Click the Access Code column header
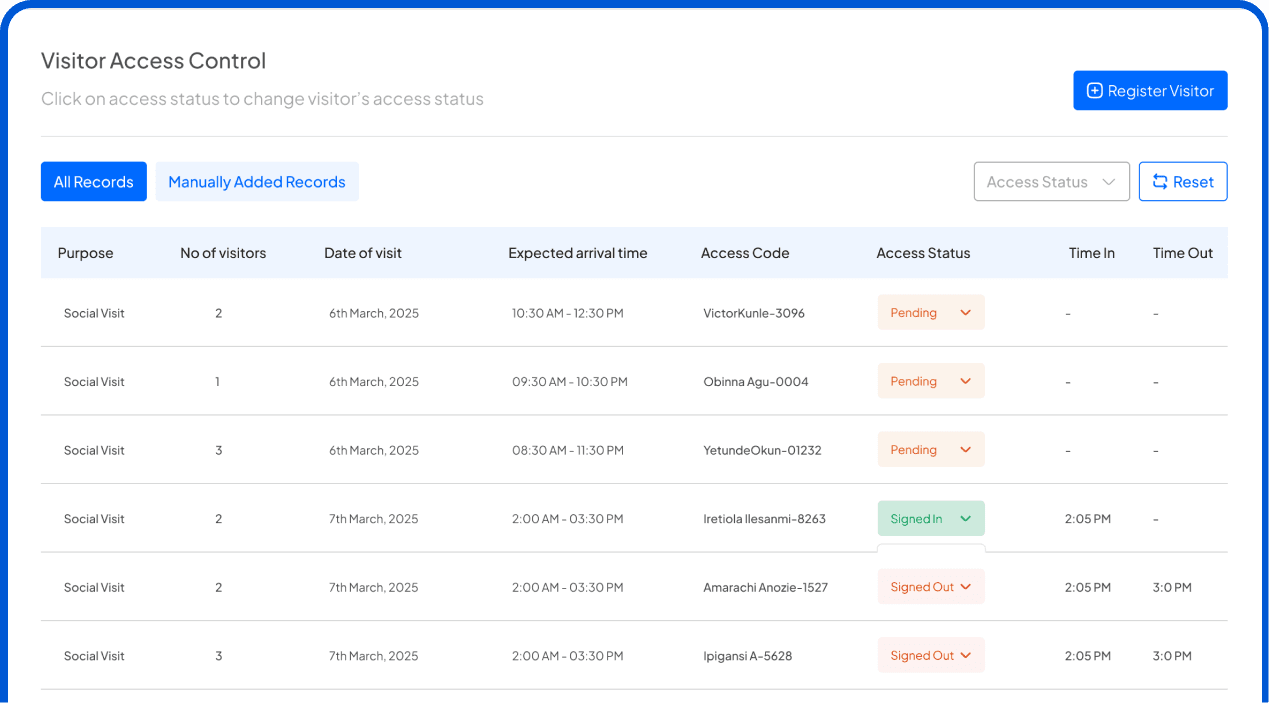1269x703 pixels. pyautogui.click(x=745, y=253)
